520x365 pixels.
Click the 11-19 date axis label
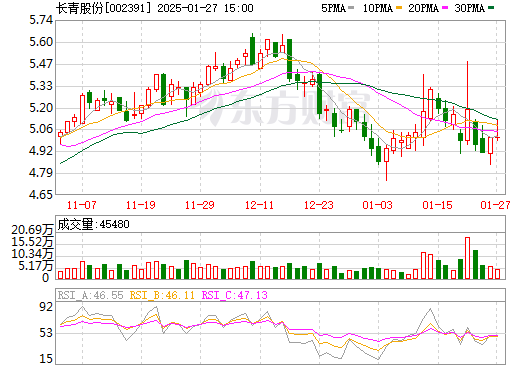[x=141, y=205]
